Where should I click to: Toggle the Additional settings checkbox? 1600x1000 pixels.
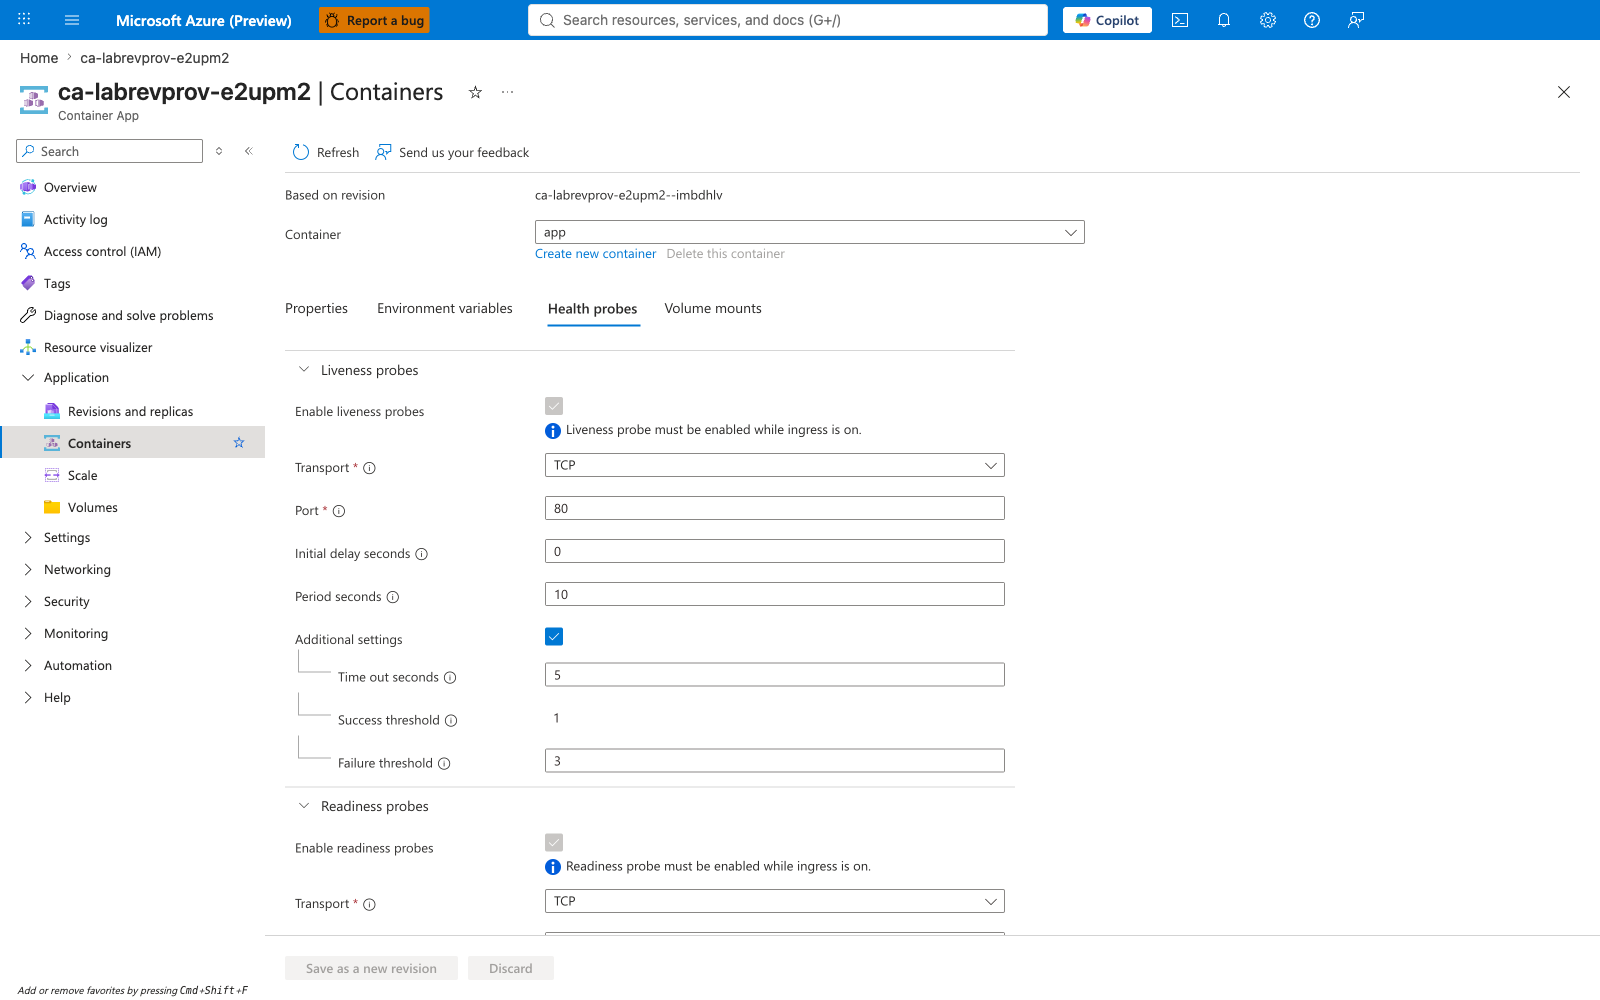pos(554,636)
